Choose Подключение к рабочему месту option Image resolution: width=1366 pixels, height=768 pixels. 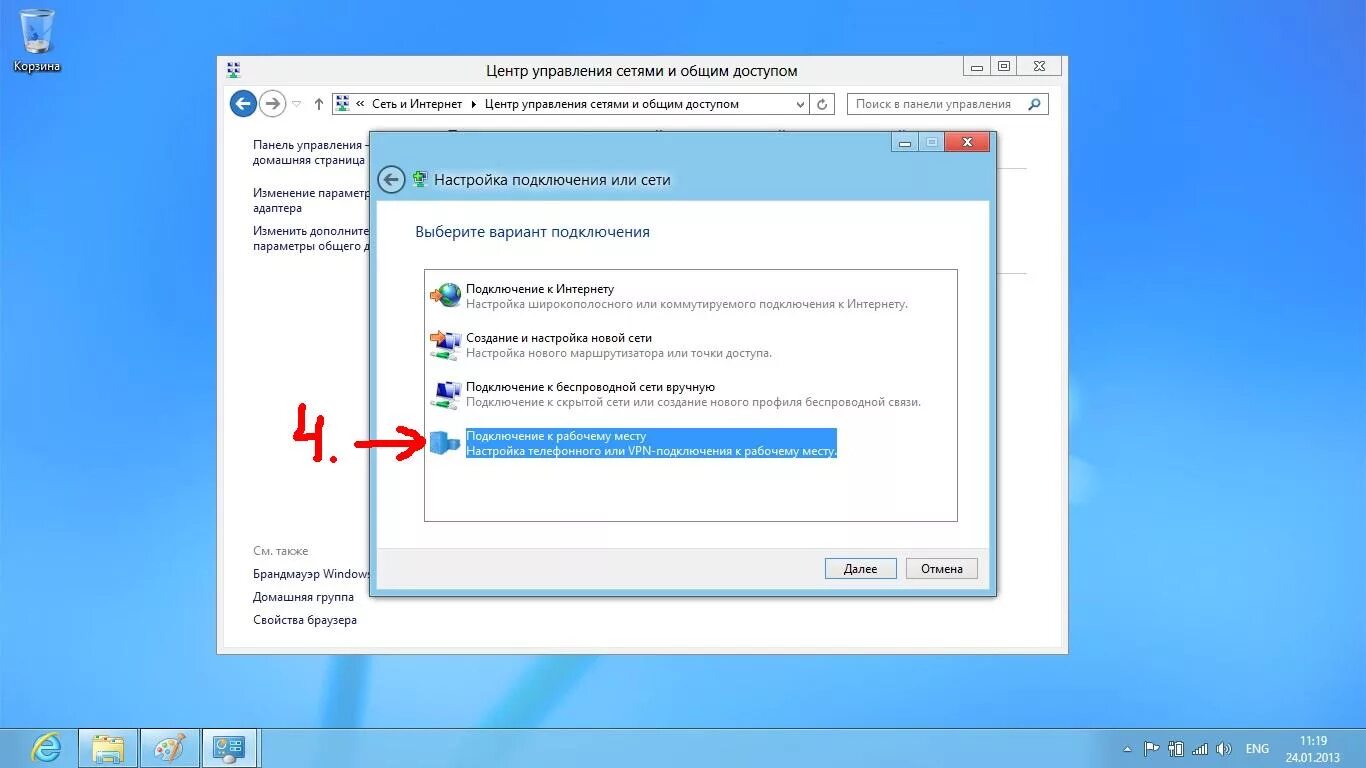pos(556,436)
